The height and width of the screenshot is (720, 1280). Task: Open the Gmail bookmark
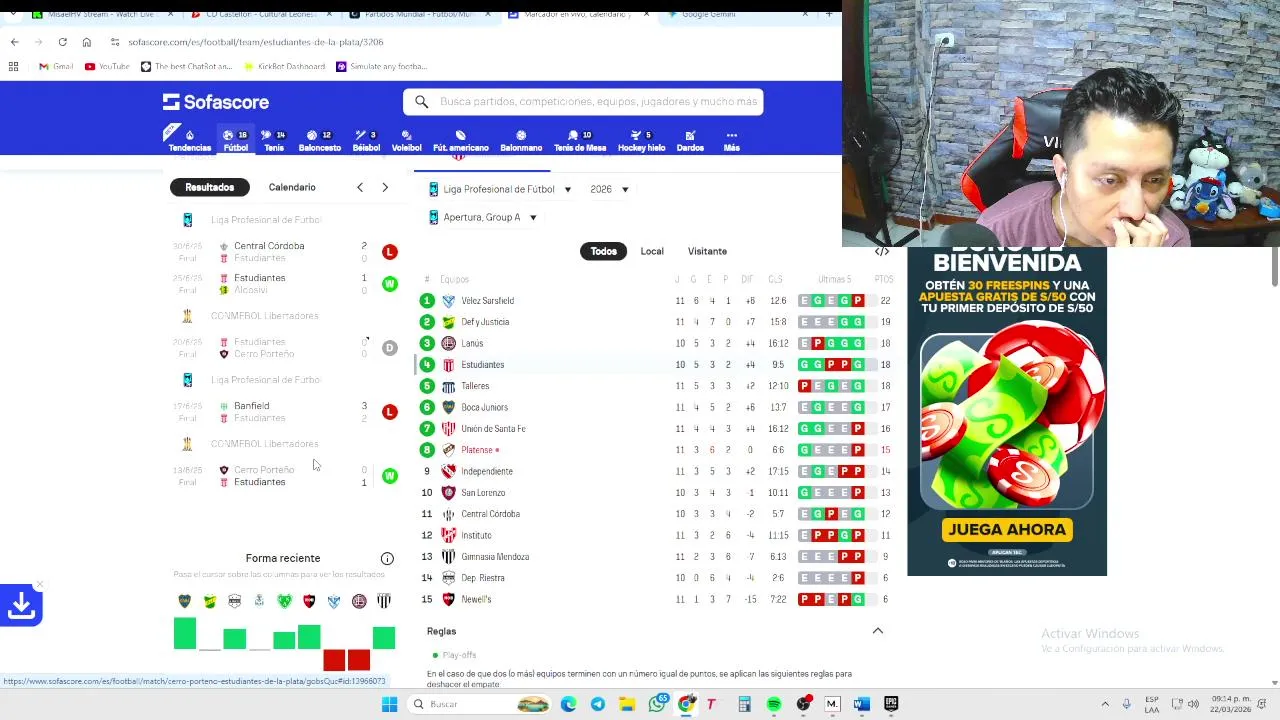click(56, 66)
